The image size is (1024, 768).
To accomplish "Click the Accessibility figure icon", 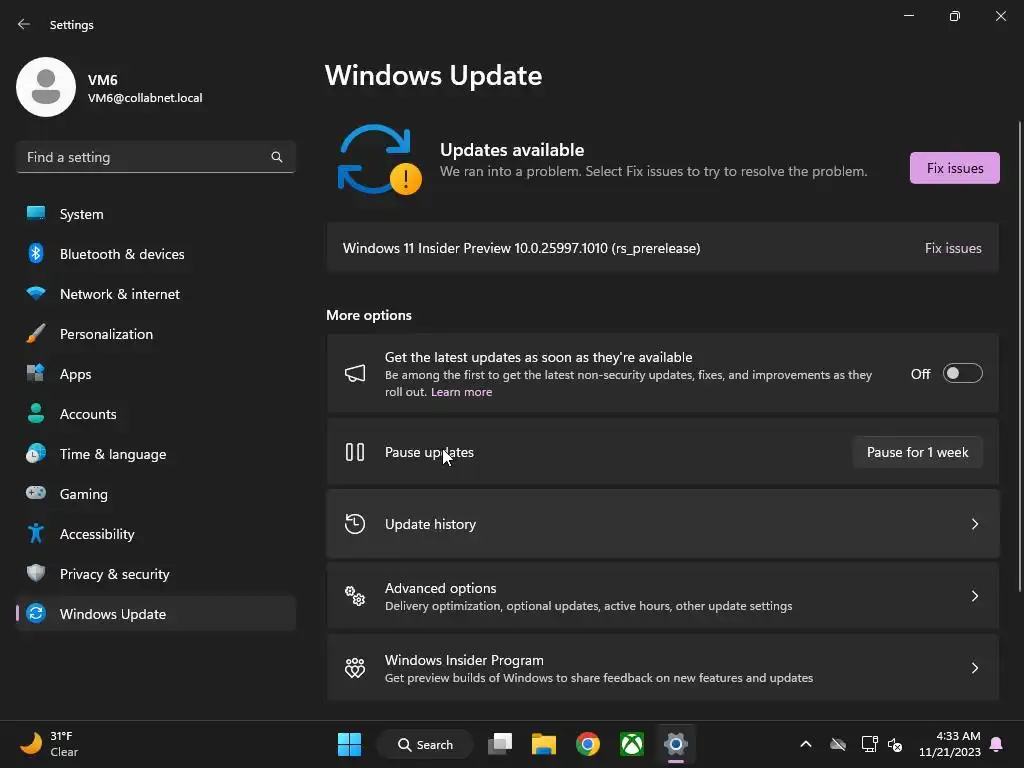I will (36, 534).
